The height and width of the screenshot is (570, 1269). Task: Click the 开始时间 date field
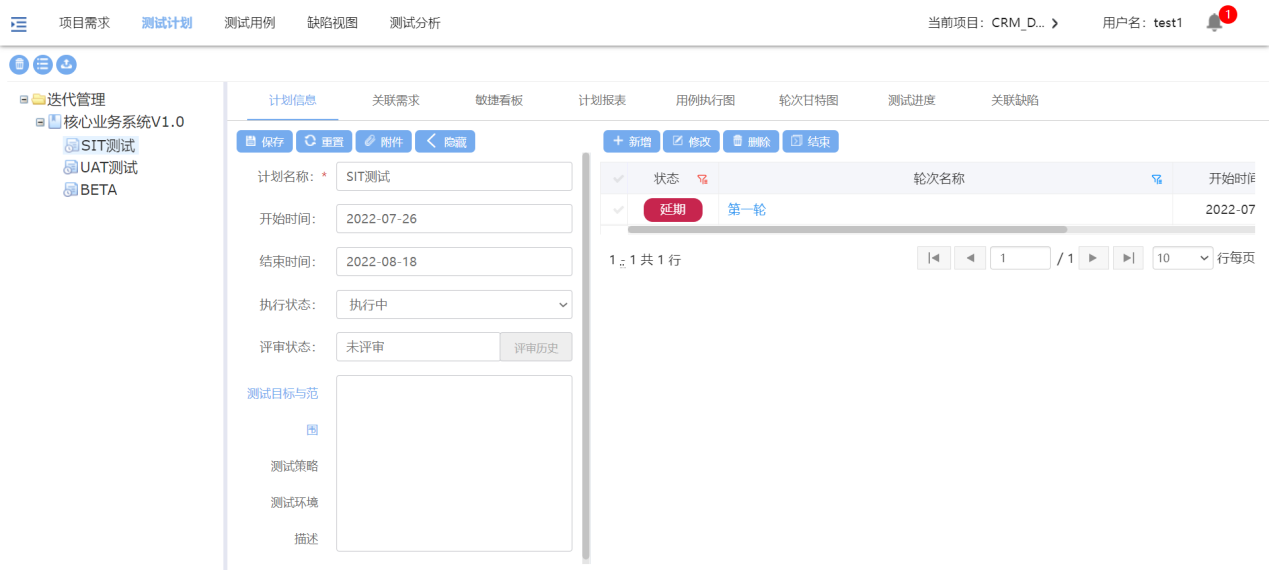454,218
